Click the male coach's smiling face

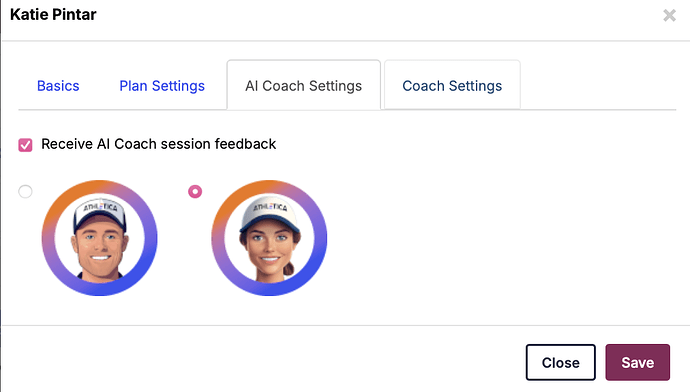click(x=100, y=249)
